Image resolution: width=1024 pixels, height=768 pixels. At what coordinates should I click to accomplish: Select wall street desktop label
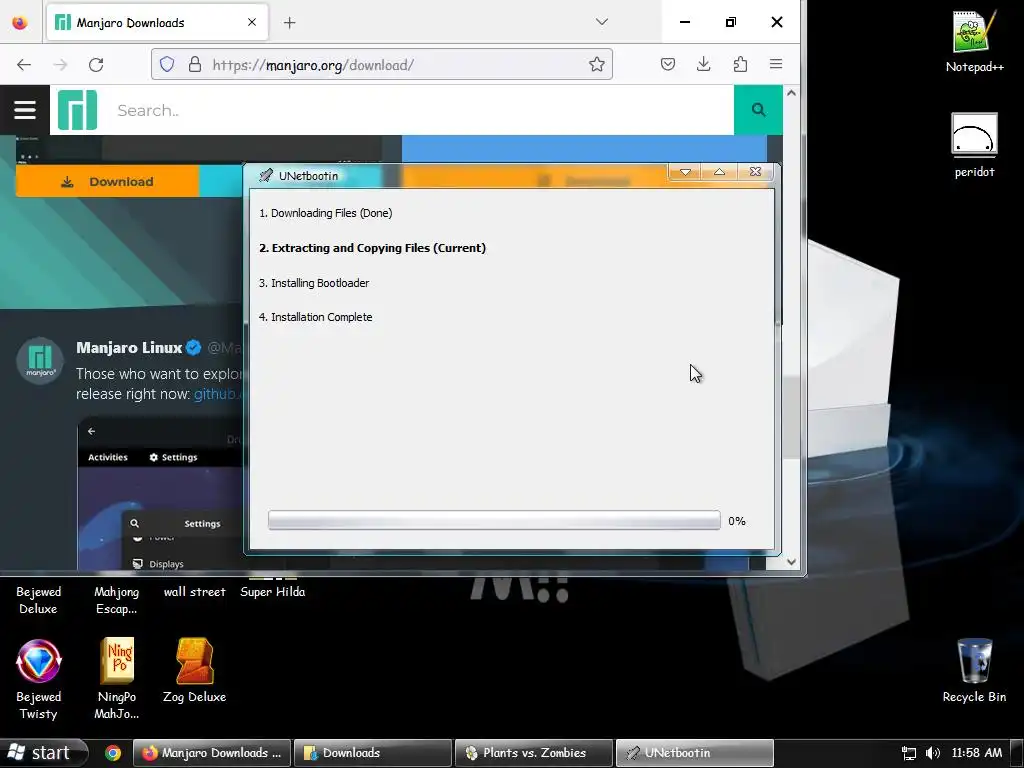(x=195, y=592)
